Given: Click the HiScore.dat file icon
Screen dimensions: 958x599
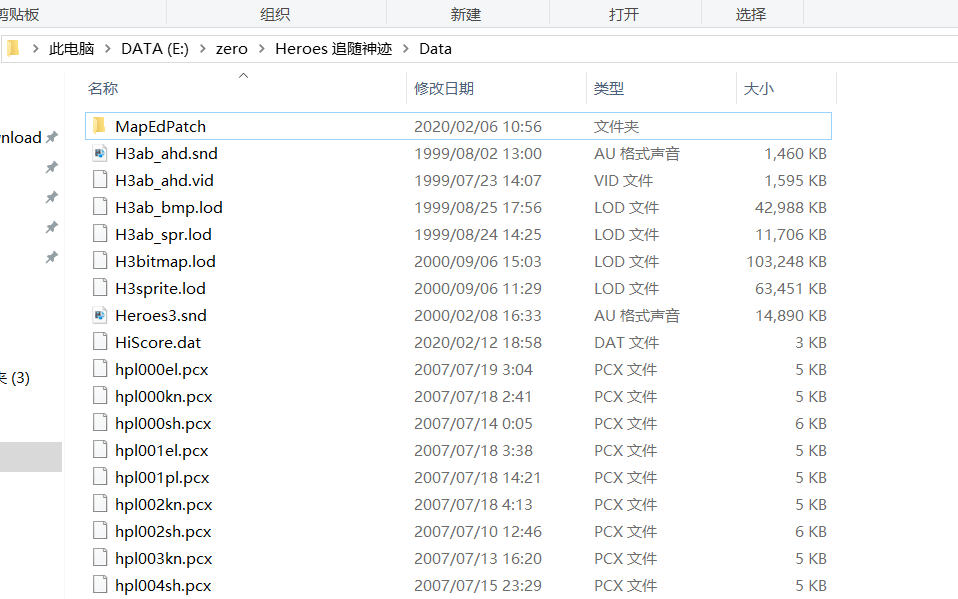Looking at the screenshot, I should [100, 342].
